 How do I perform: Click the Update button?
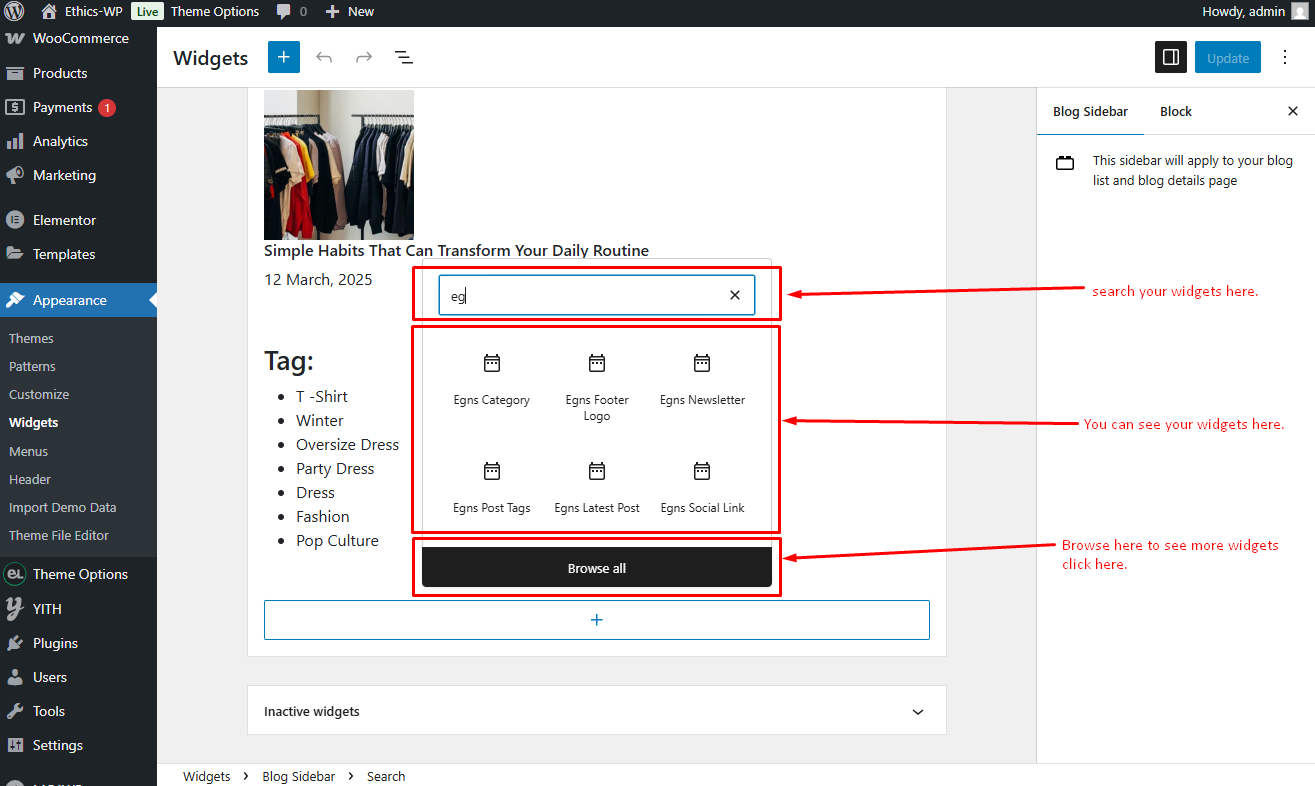pyautogui.click(x=1228, y=57)
